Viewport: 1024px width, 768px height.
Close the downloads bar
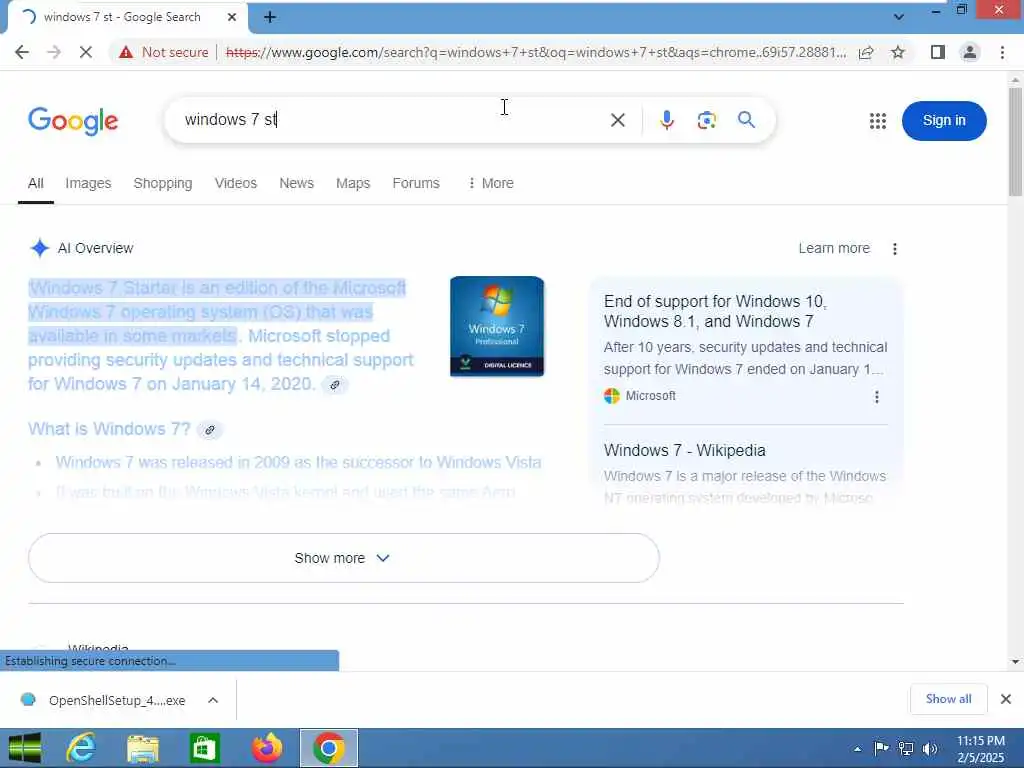coord(1006,699)
